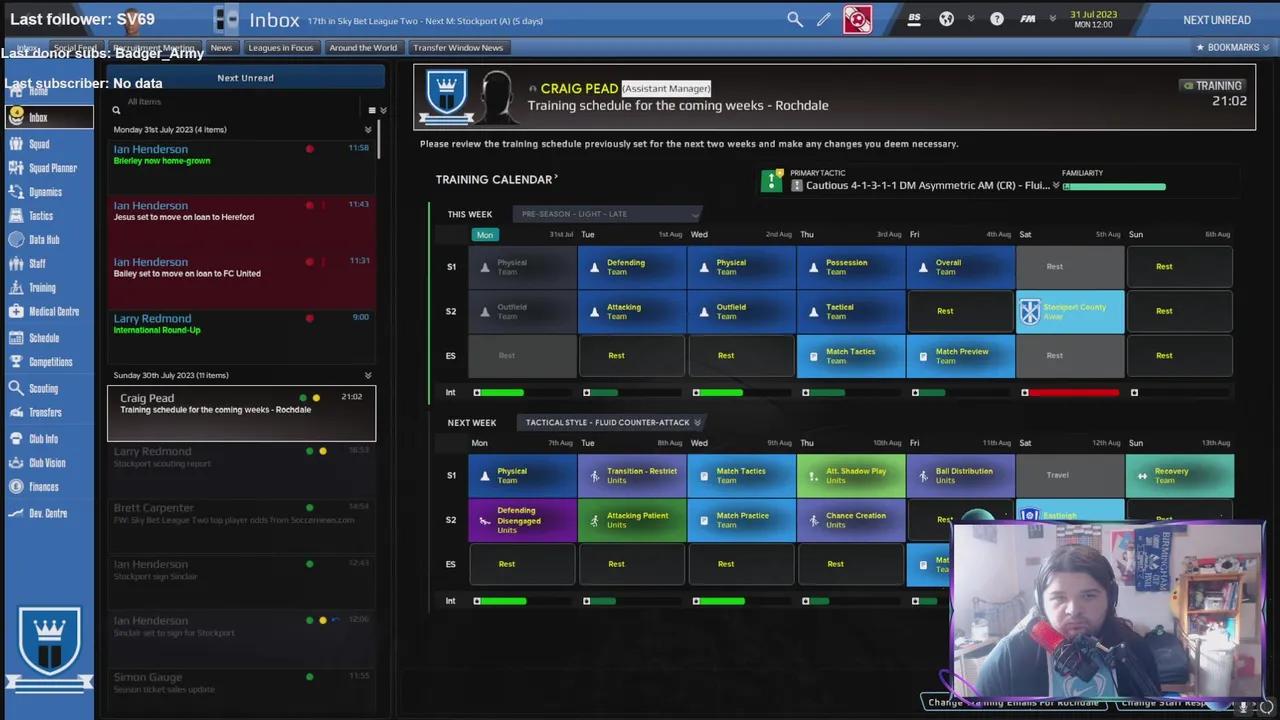This screenshot has width=1280, height=720.
Task: Open the Finances sidebar section
Action: (x=43, y=487)
